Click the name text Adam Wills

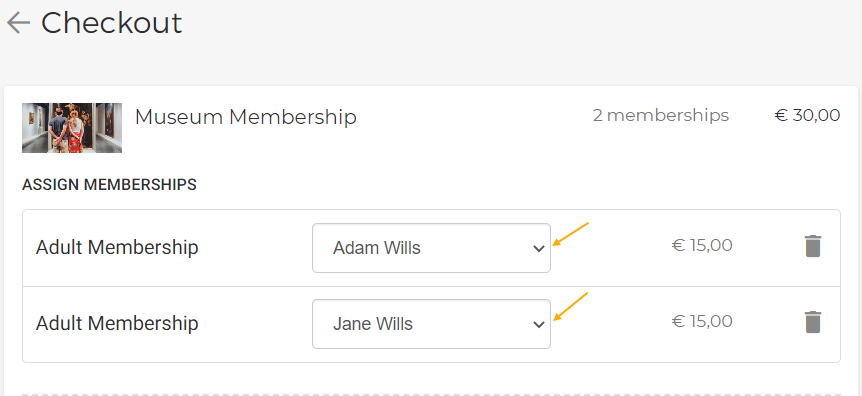377,248
